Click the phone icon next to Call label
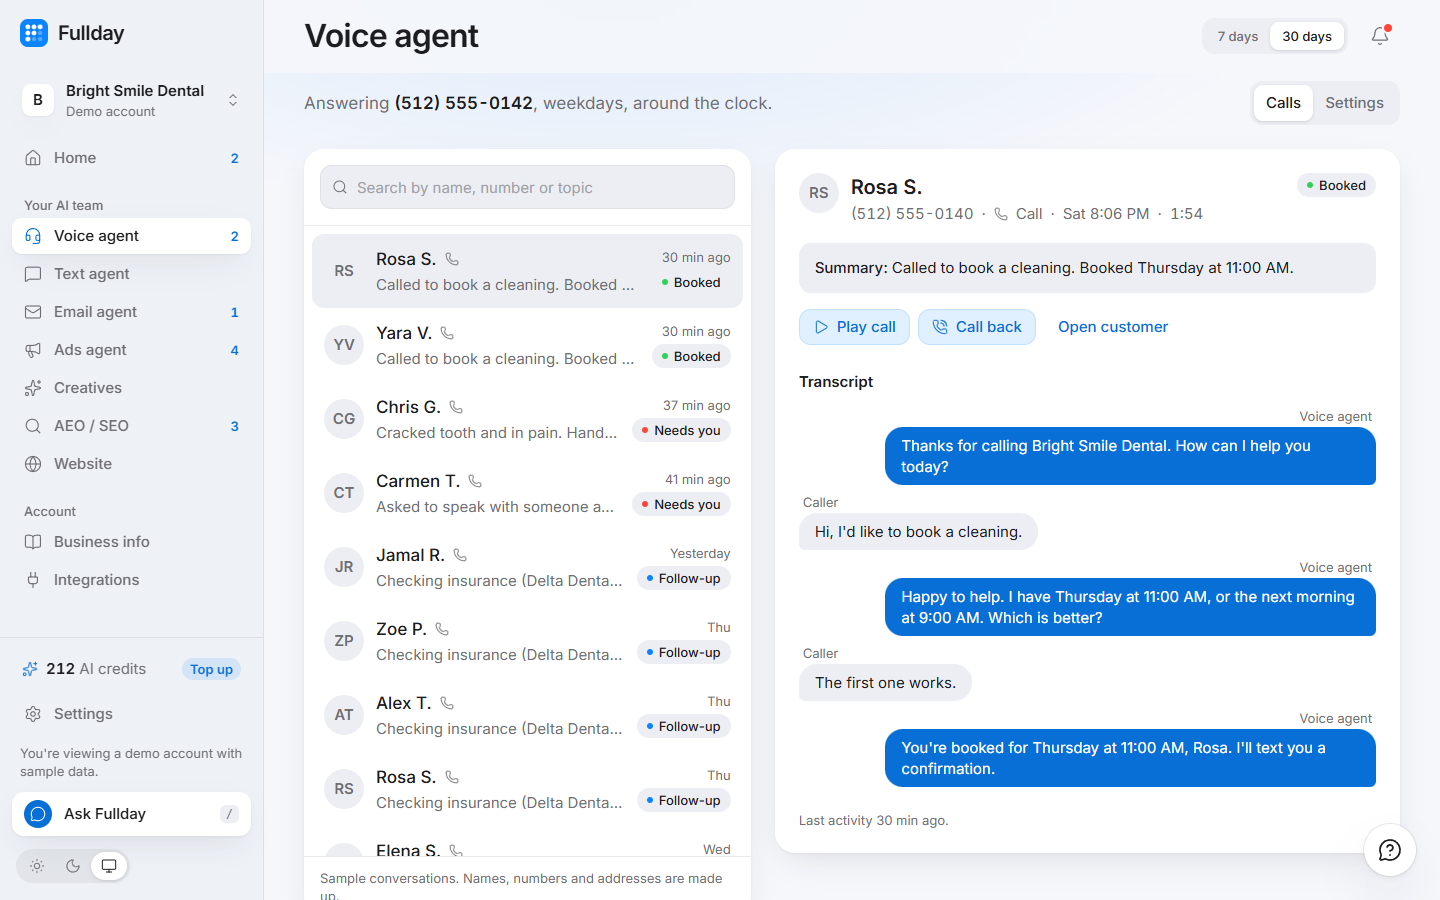Screen dimensions: 1440x900 [x=1001, y=214]
